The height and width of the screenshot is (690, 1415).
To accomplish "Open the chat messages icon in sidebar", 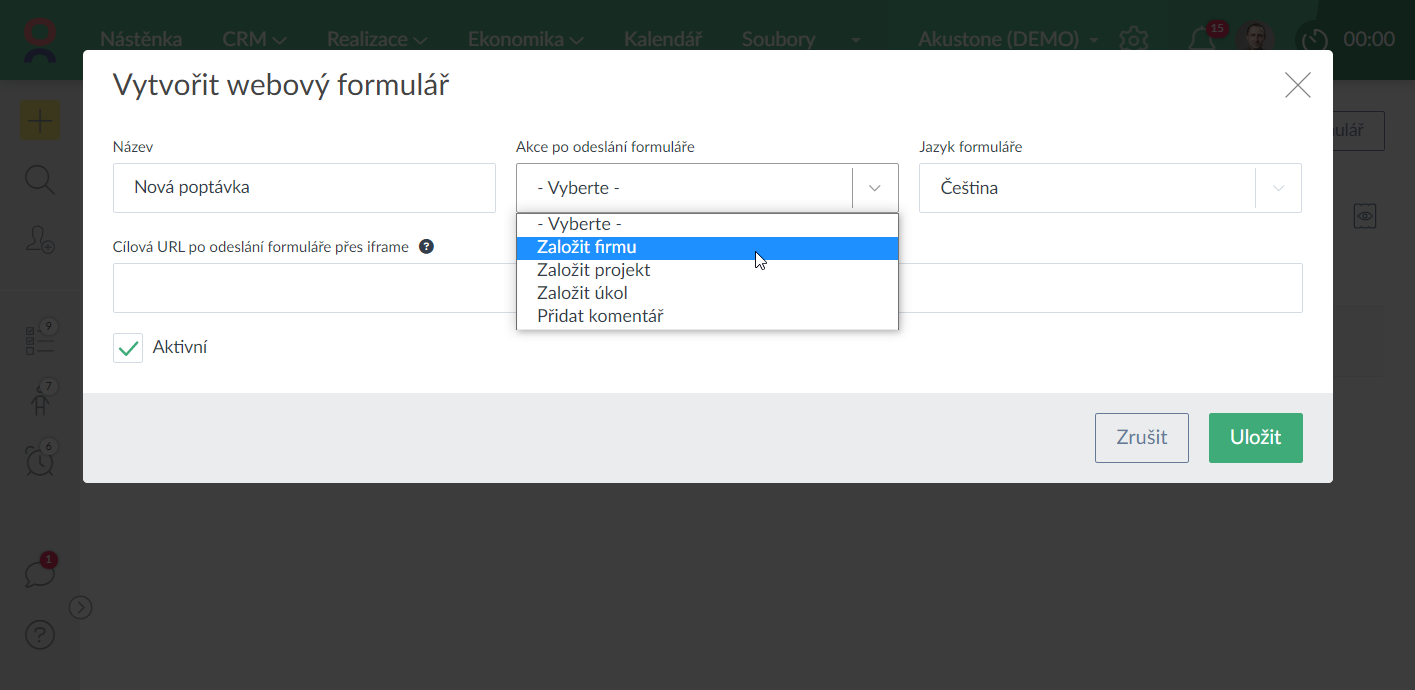I will pos(39,574).
